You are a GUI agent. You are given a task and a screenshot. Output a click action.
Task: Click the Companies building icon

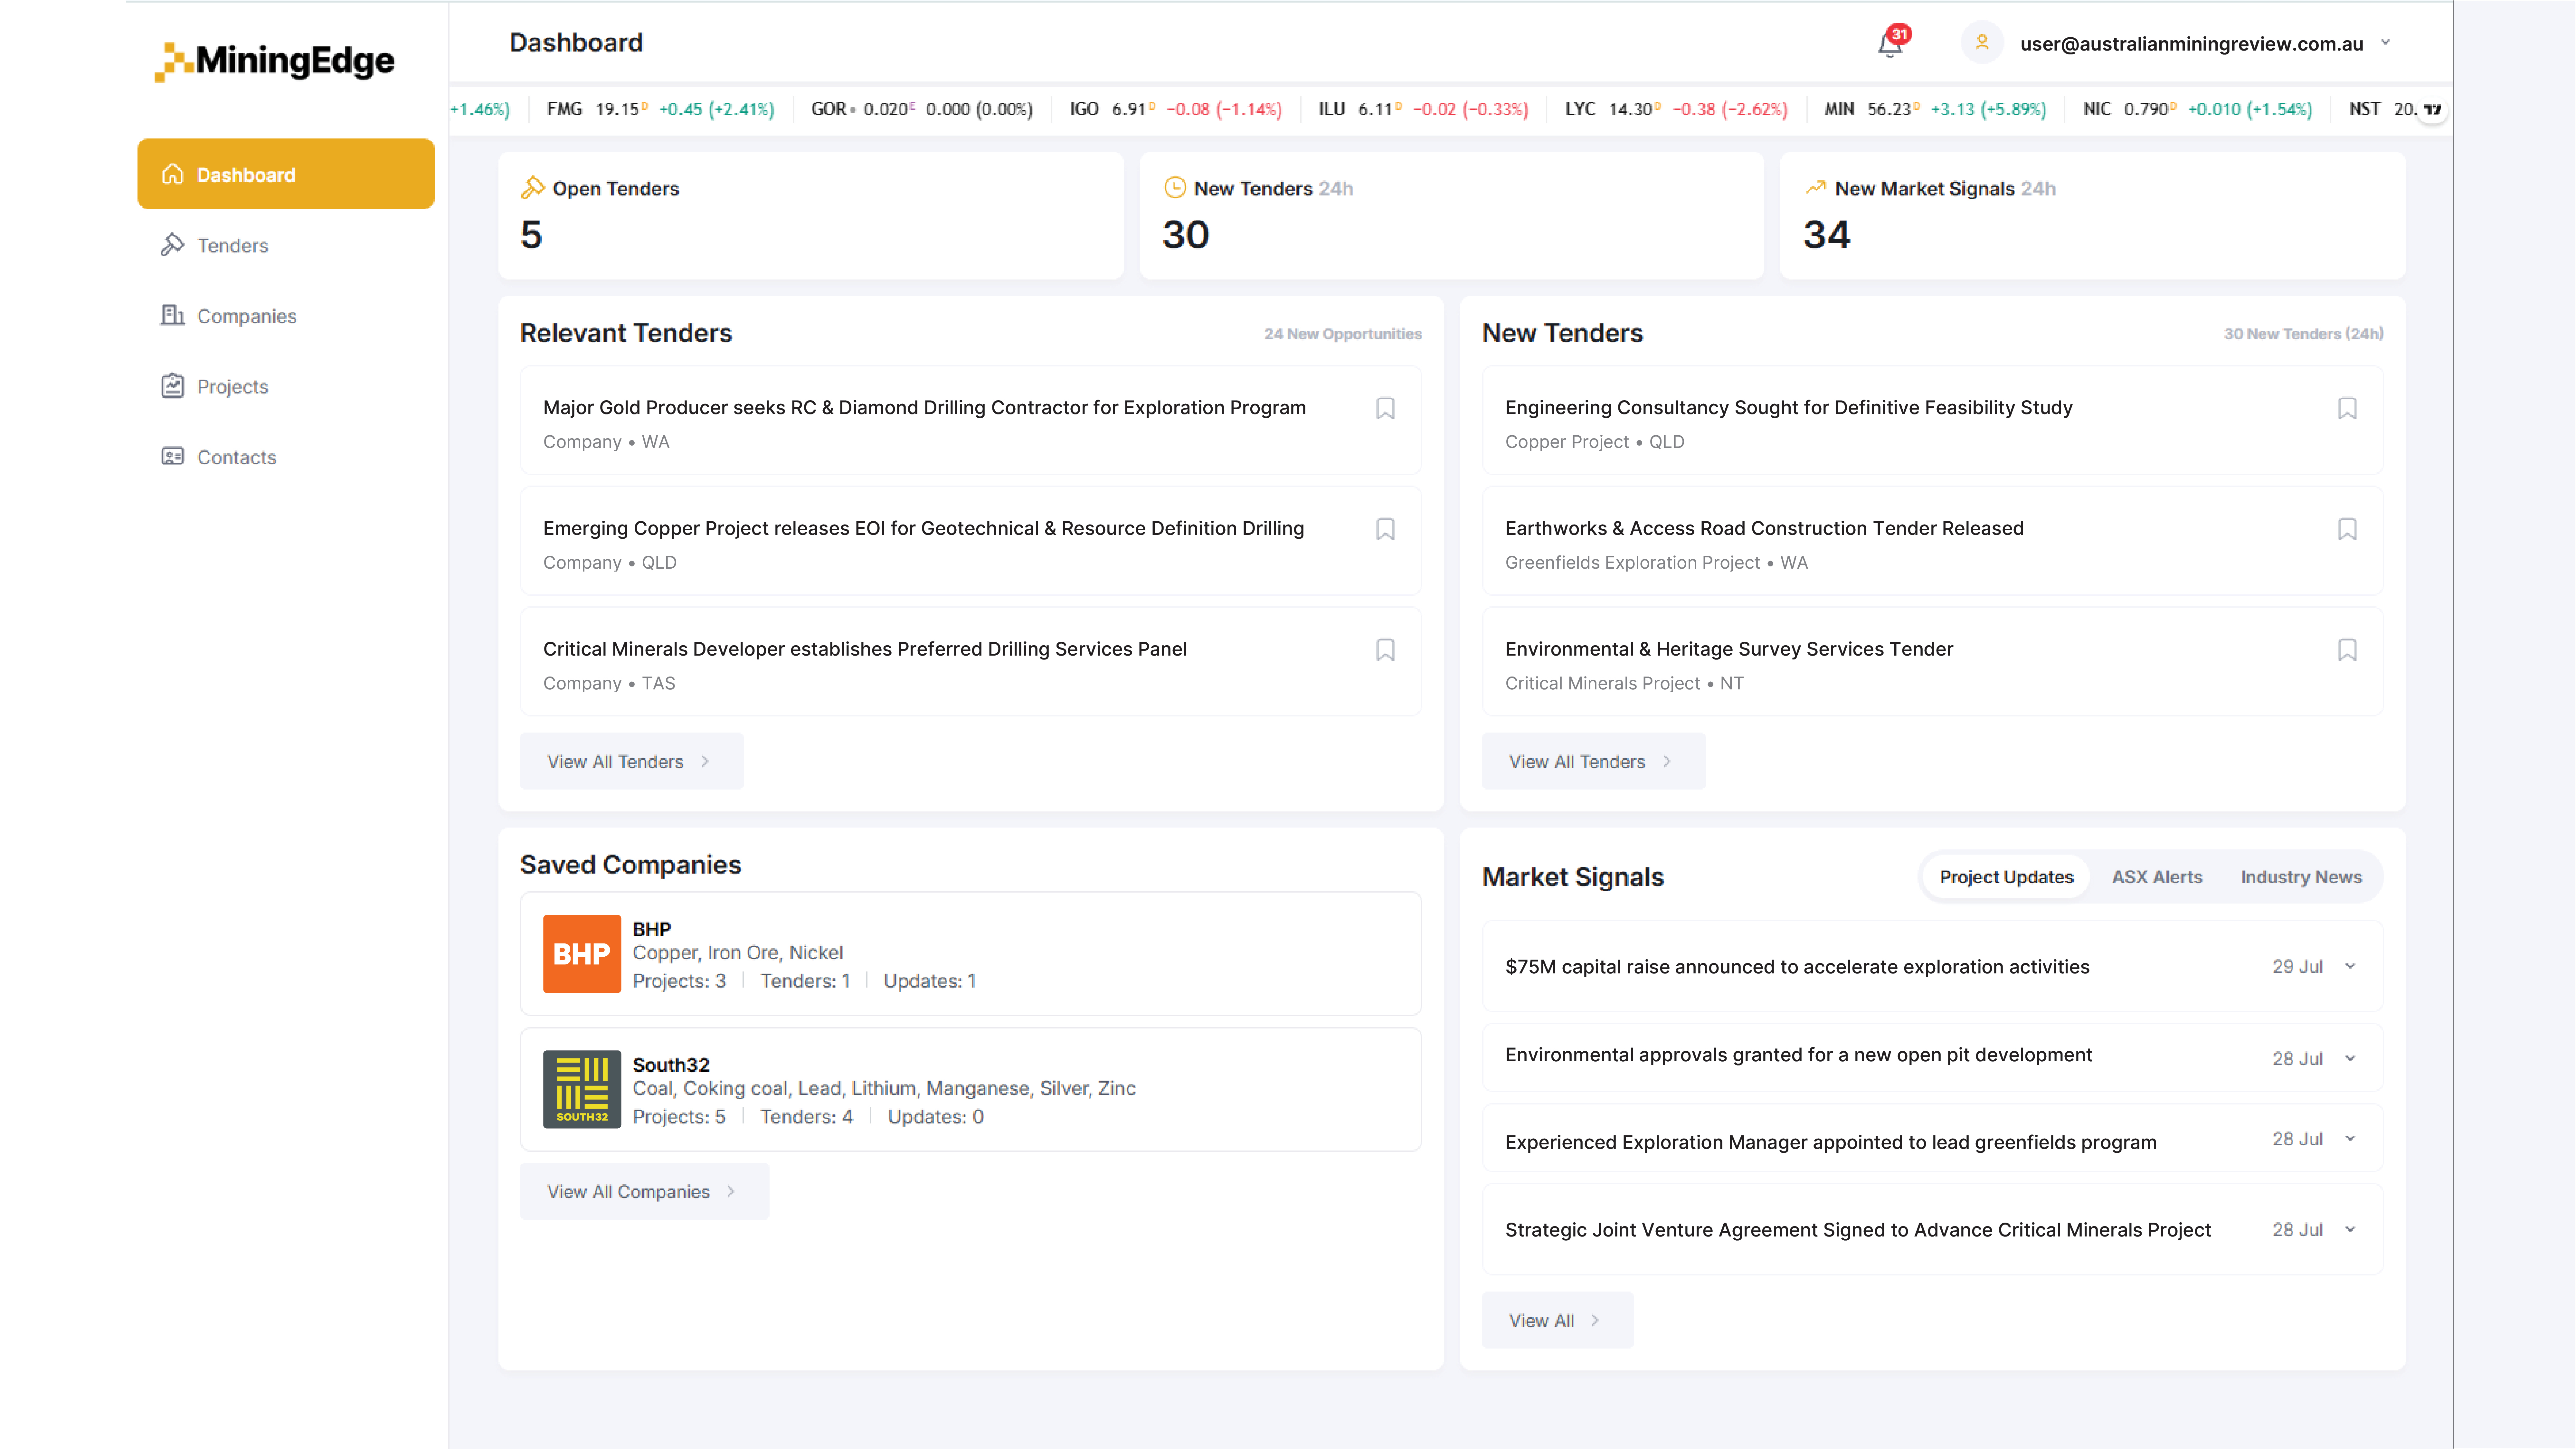pyautogui.click(x=173, y=315)
